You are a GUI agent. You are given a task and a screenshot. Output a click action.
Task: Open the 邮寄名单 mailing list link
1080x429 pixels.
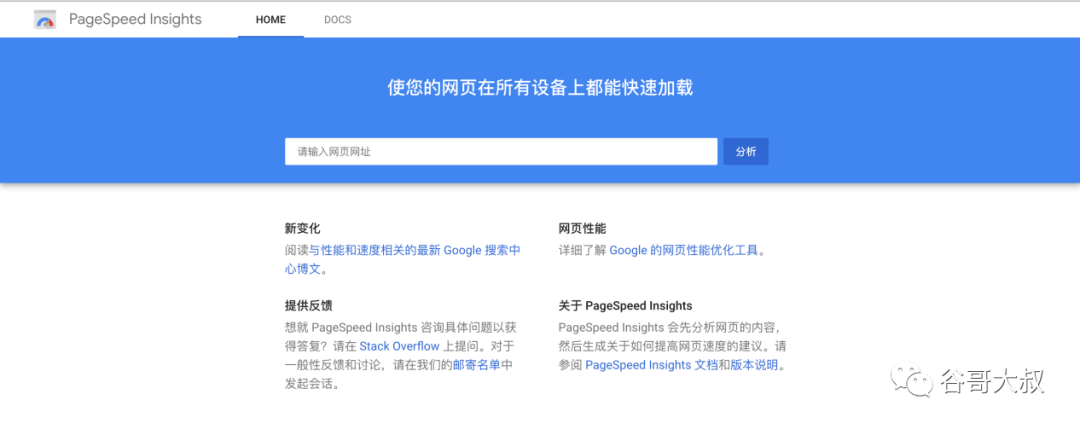476,365
